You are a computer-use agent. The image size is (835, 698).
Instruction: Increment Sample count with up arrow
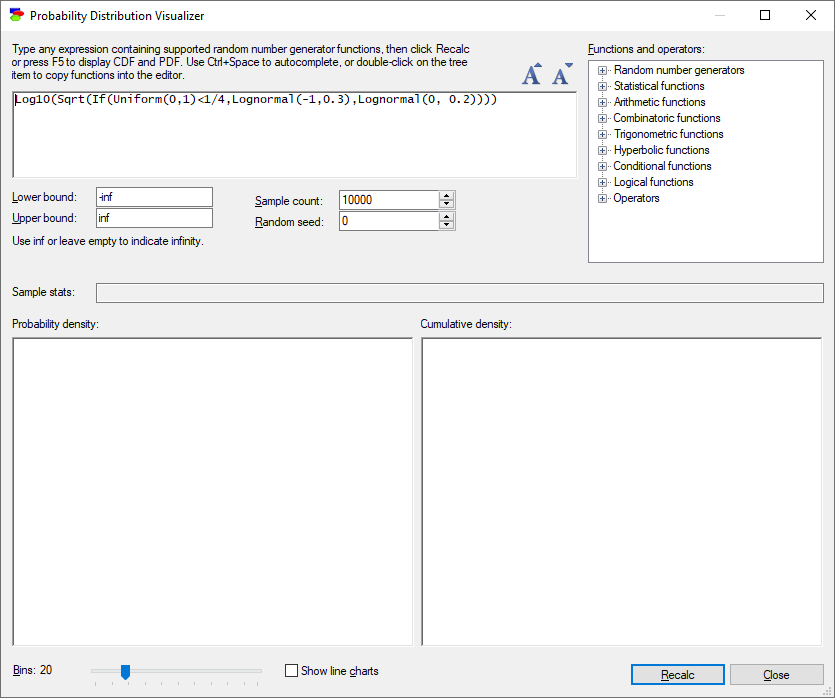click(447, 196)
